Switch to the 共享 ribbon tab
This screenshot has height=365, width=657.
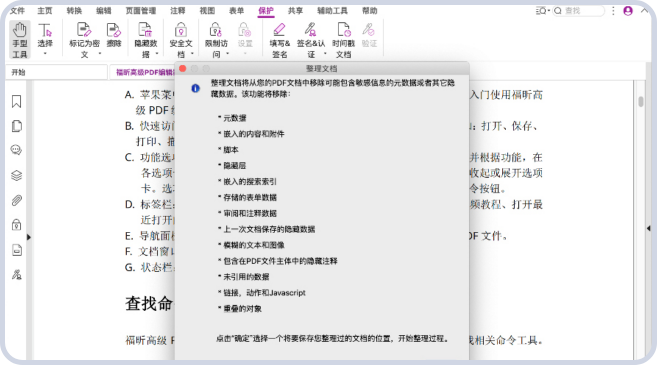point(295,11)
